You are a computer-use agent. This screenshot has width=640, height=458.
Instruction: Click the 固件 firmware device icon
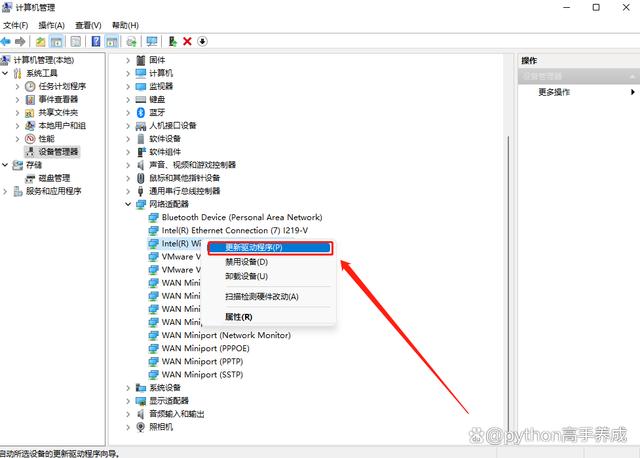[141, 60]
